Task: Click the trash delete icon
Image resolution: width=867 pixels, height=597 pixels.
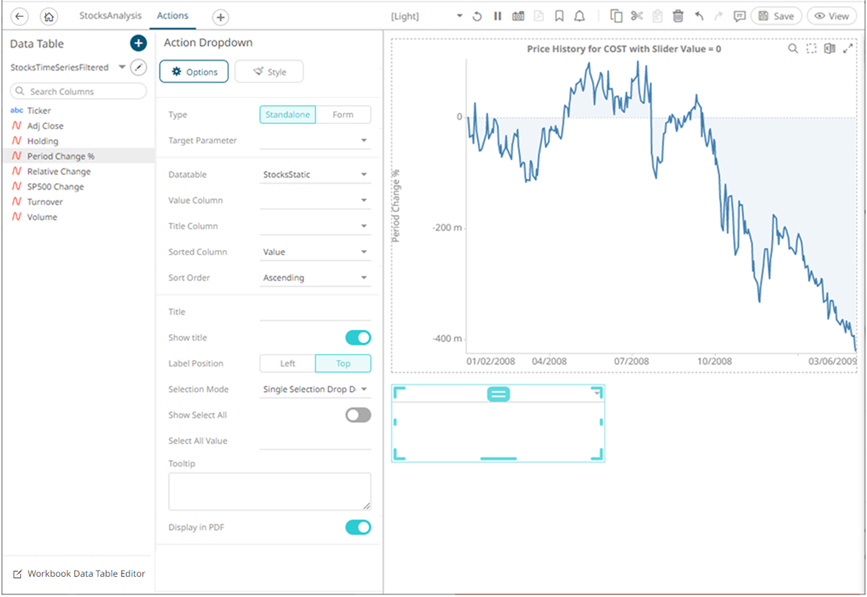Action: pos(678,17)
